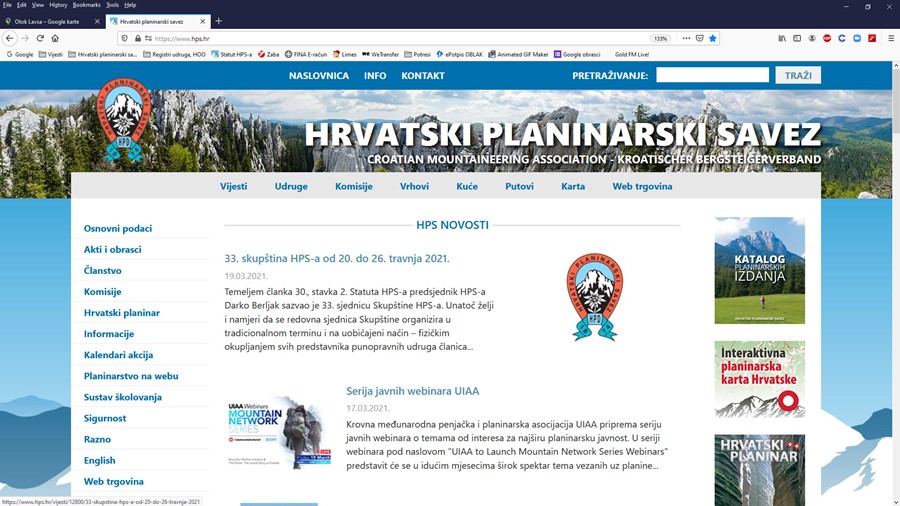900x506 pixels.
Task: Click the 133% zoom level indicator
Action: [x=661, y=38]
